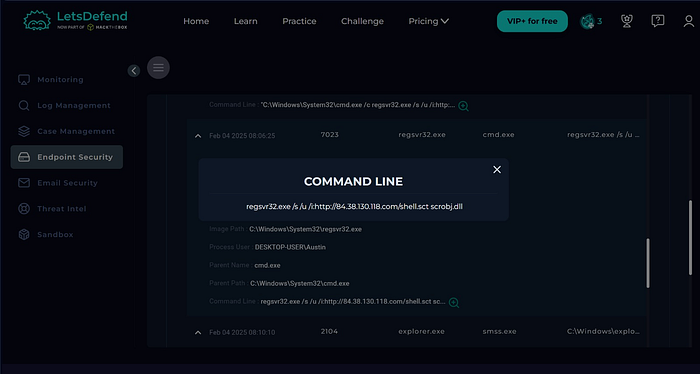Collapse the explorer.exe process row chevron
700x374 pixels.
(x=198, y=332)
